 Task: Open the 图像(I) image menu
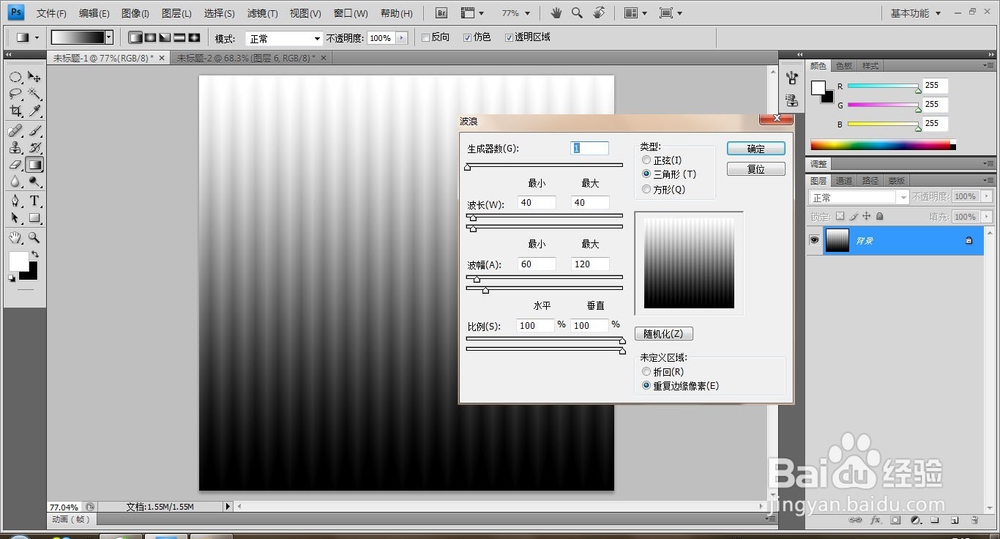tap(135, 13)
